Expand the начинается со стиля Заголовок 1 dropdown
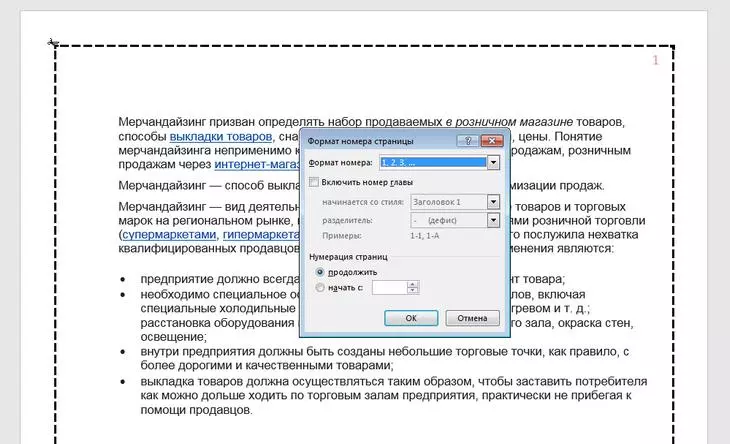 (x=493, y=201)
